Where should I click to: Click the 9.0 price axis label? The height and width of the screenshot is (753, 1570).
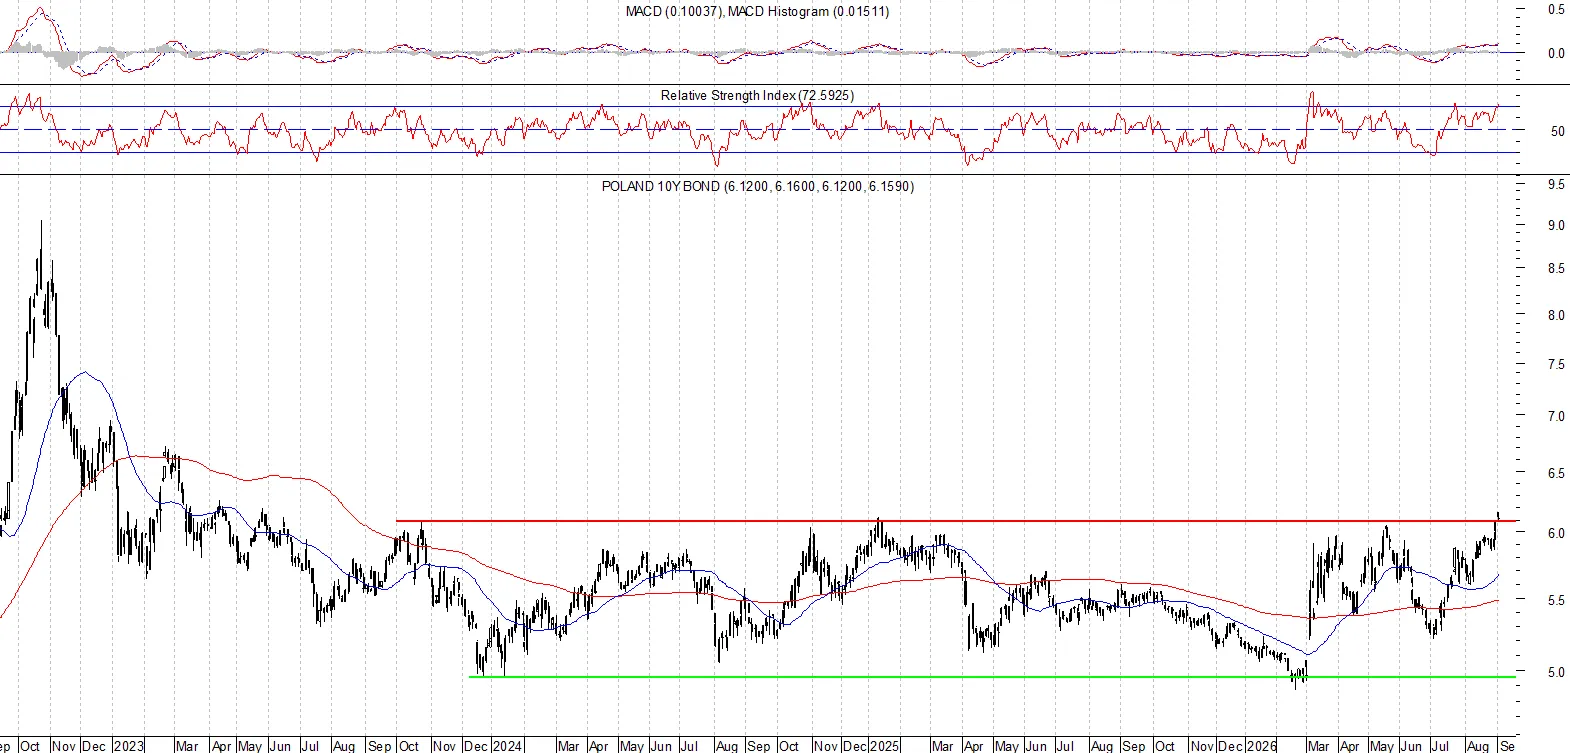[1556, 226]
